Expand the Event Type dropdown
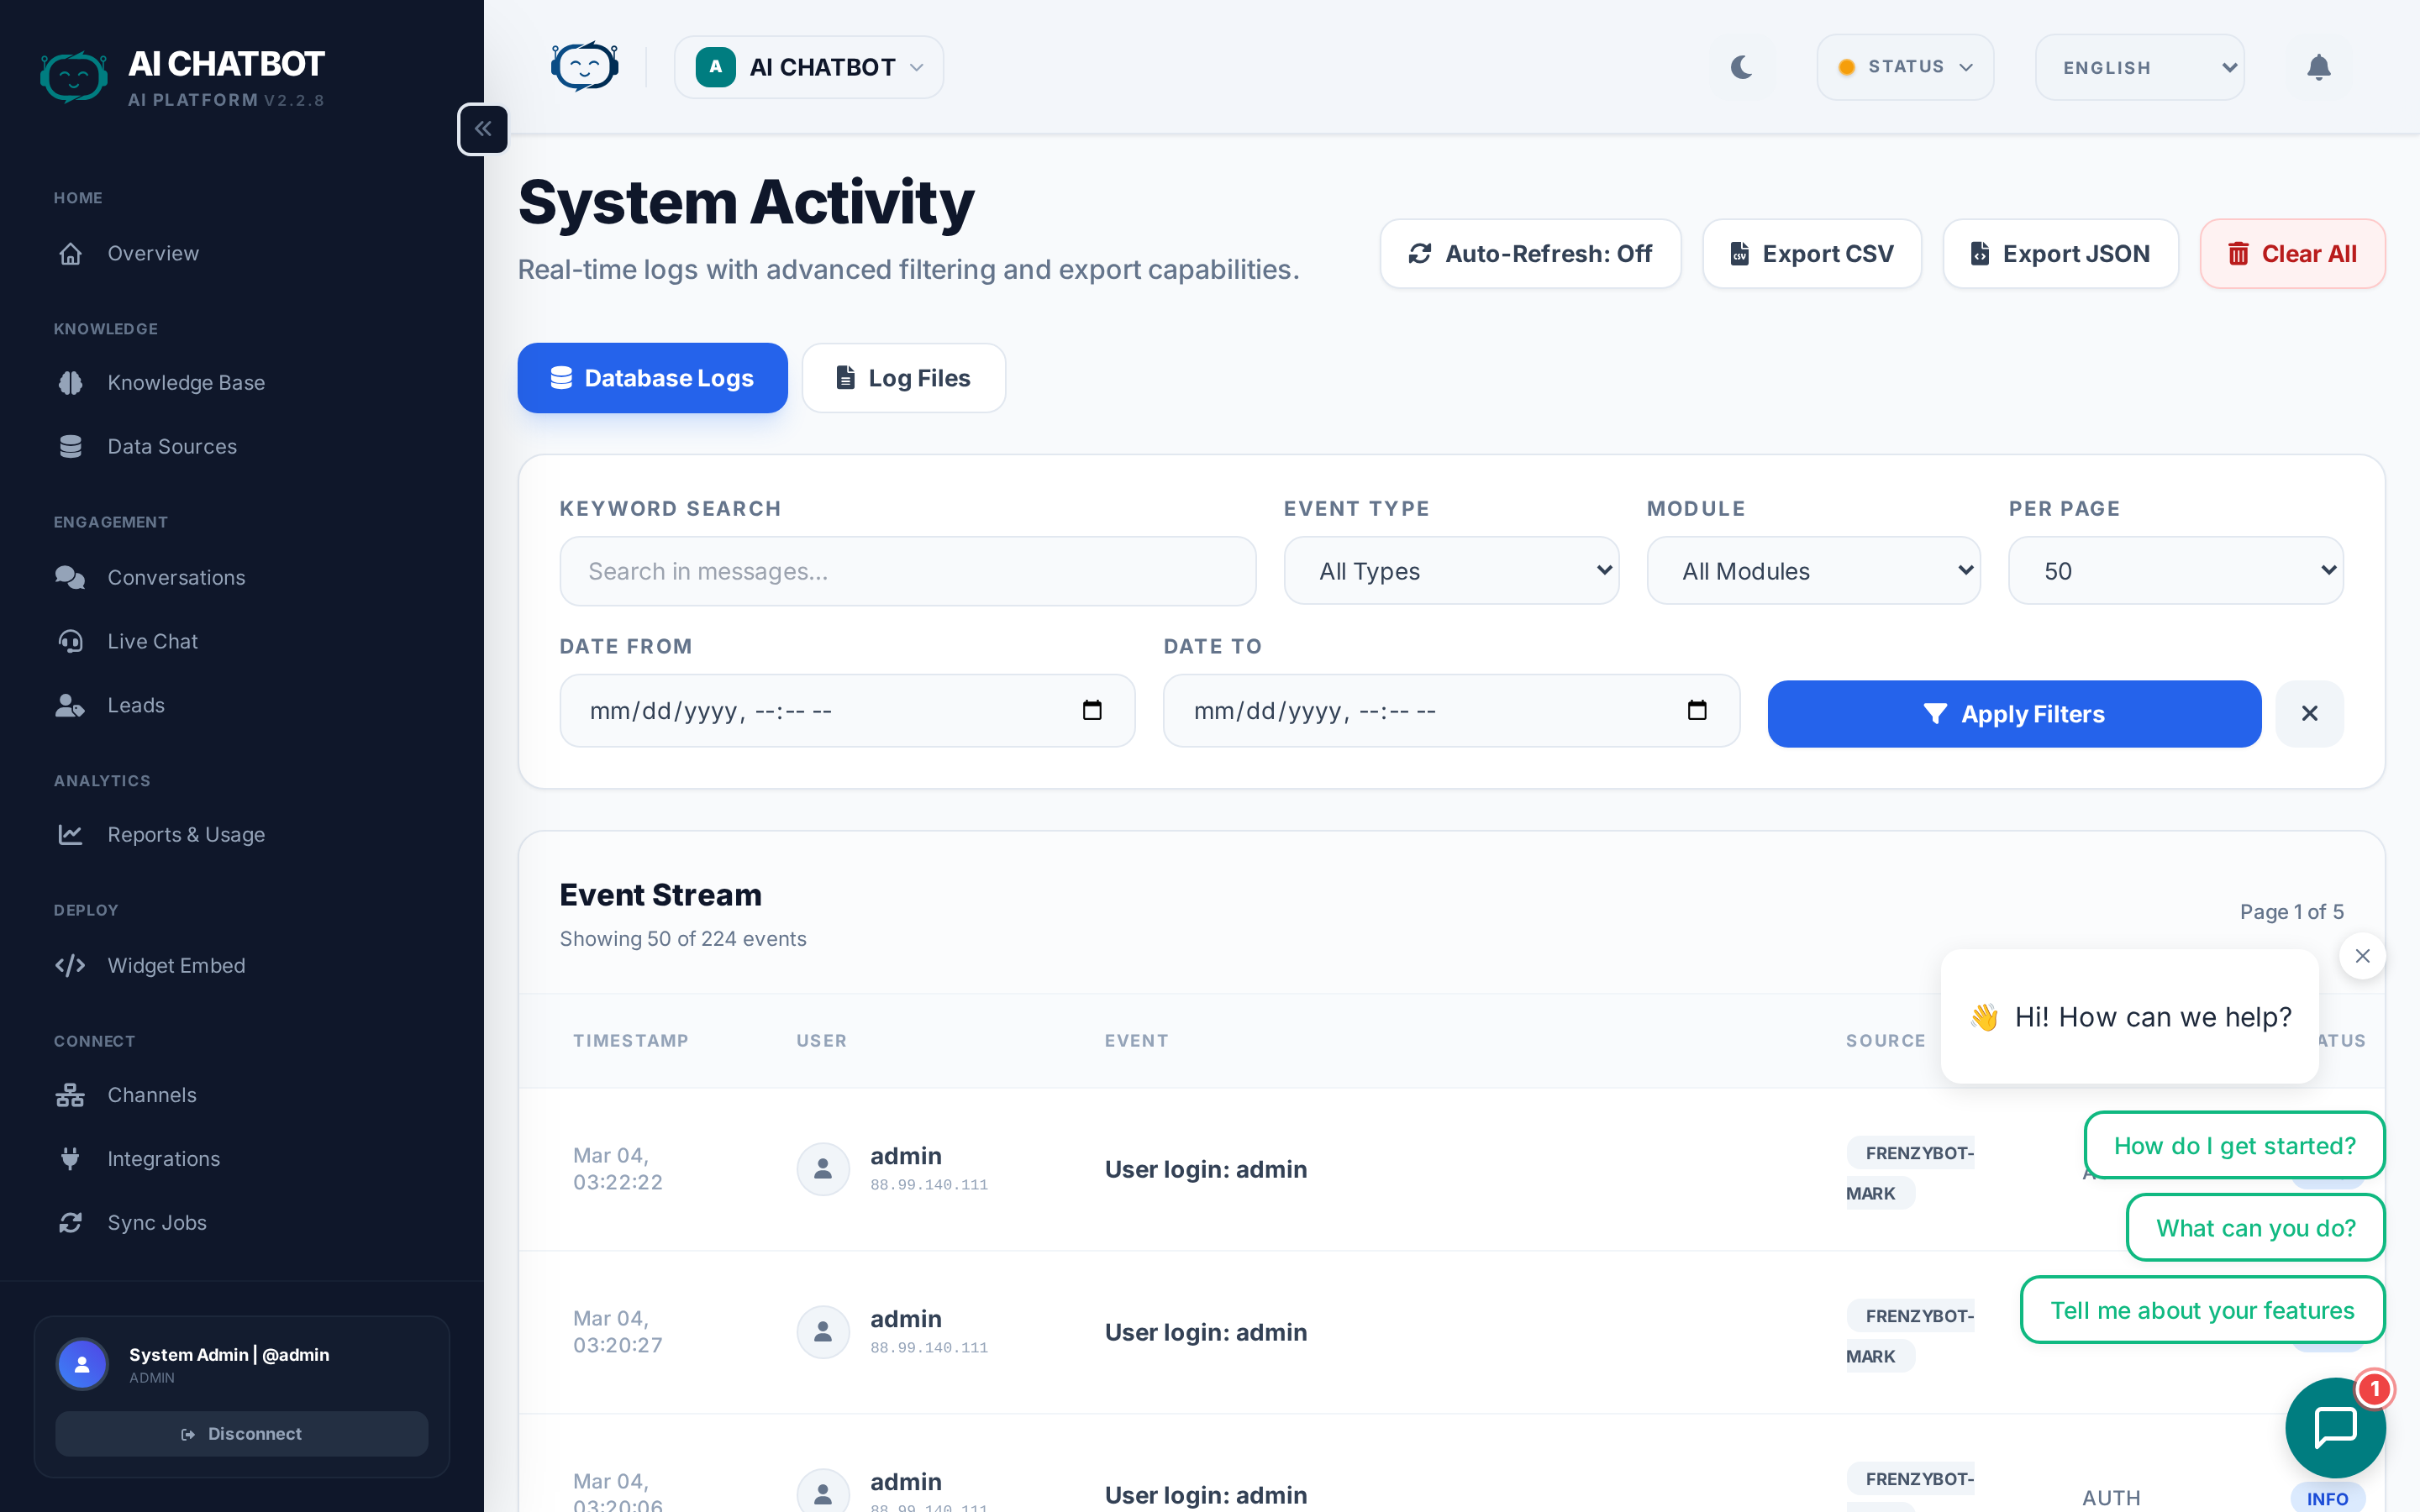This screenshot has height=1512, width=2420. 1450,571
